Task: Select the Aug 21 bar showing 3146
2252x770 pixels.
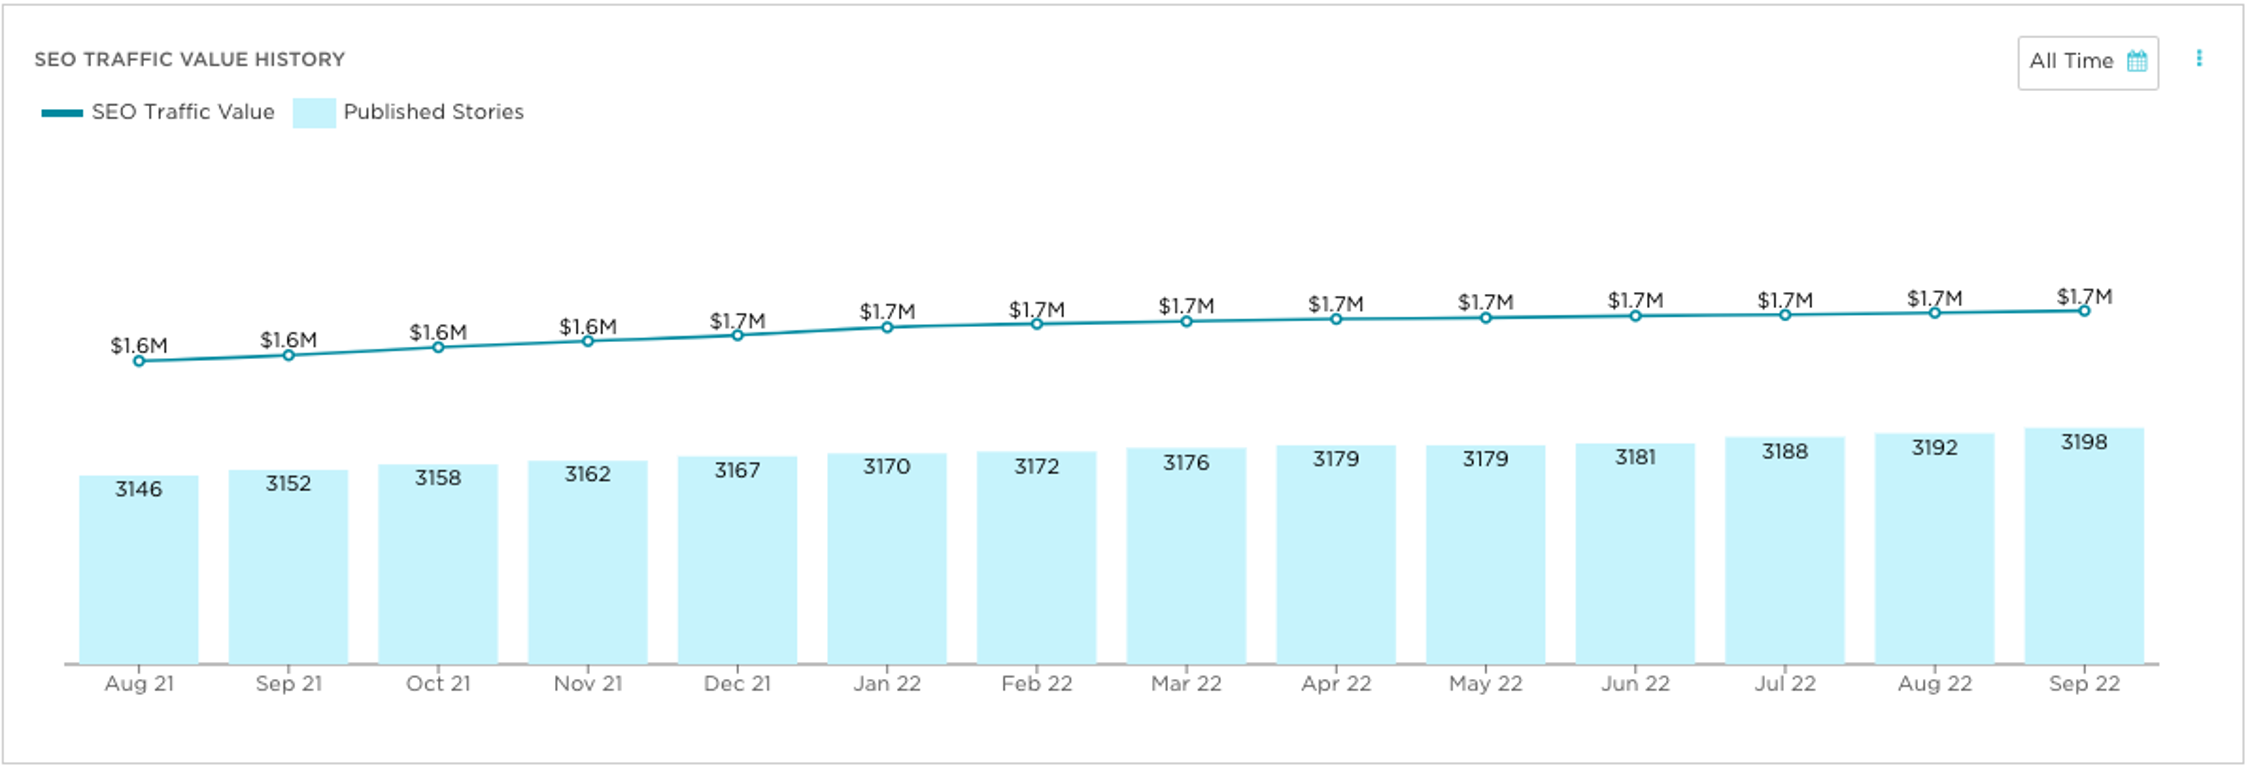Action: tap(139, 570)
